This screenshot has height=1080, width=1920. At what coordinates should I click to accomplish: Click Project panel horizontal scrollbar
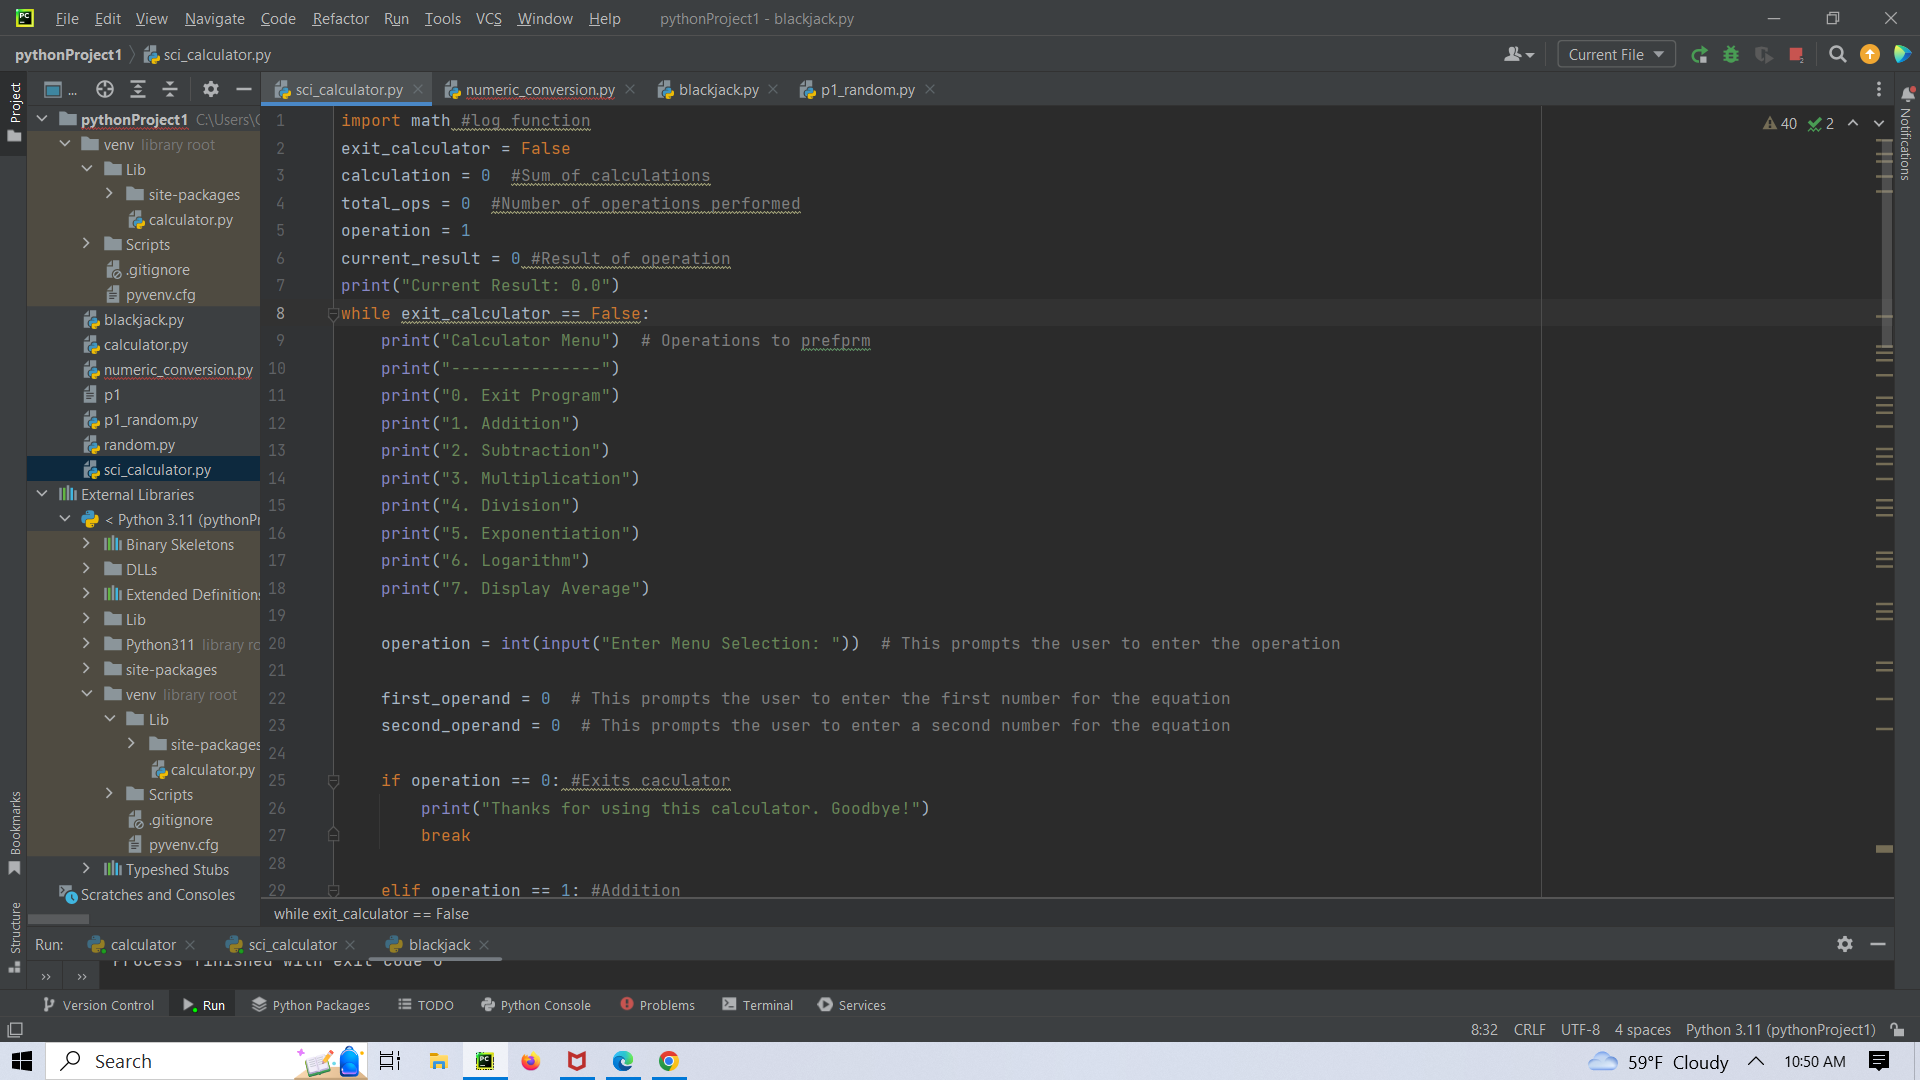coord(59,919)
